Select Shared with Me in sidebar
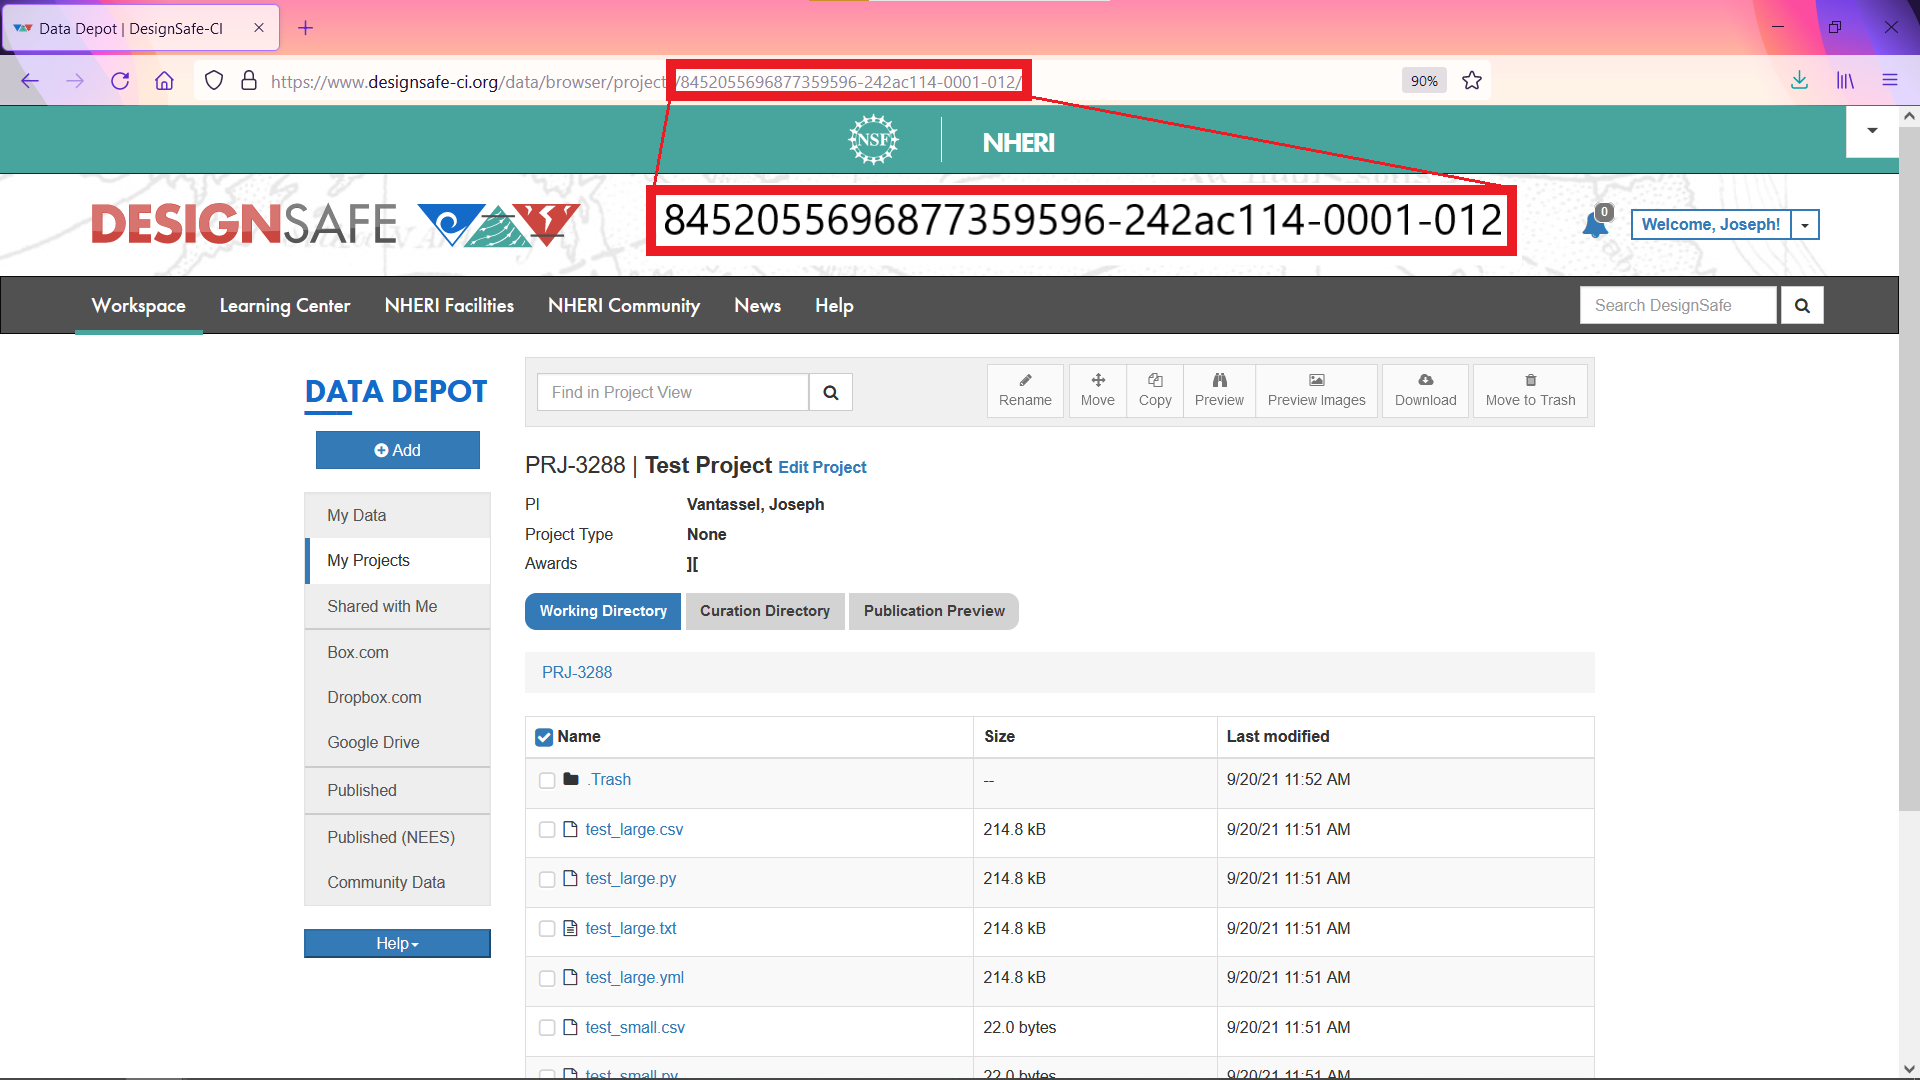Viewport: 1920px width, 1080px height. click(398, 606)
